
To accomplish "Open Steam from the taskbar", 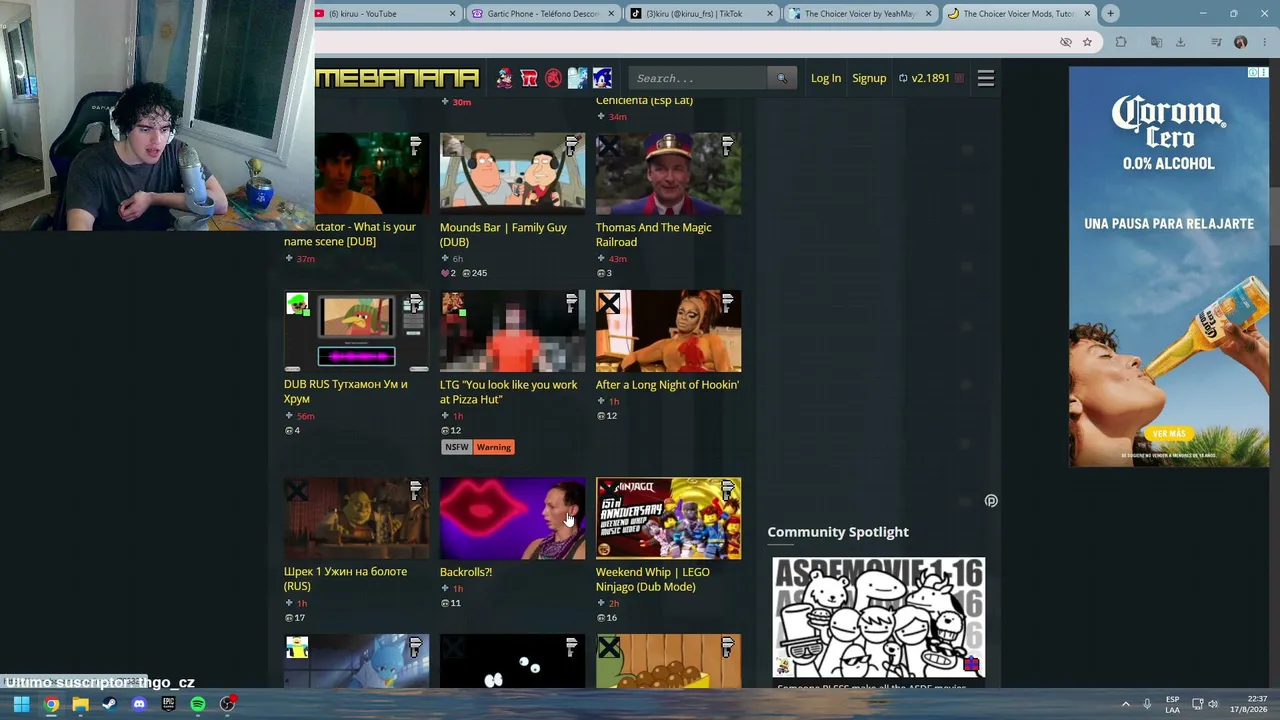I will pos(109,704).
